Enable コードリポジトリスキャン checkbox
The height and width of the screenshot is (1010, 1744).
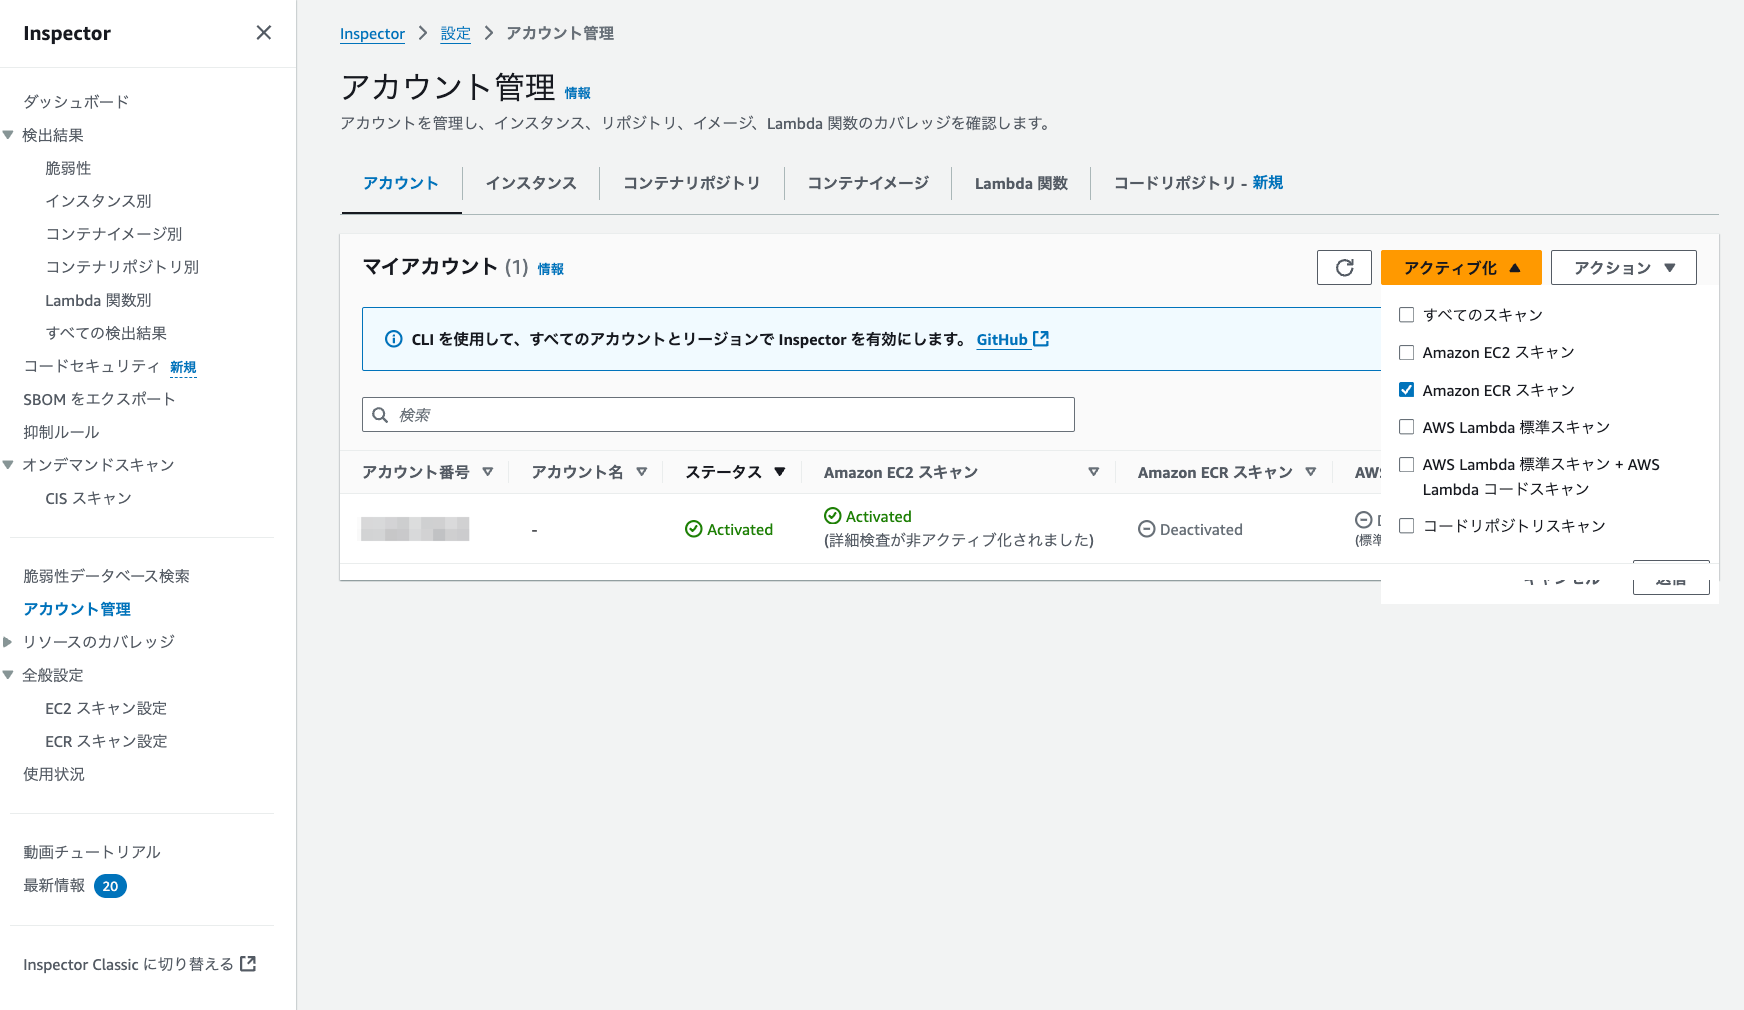coord(1406,526)
